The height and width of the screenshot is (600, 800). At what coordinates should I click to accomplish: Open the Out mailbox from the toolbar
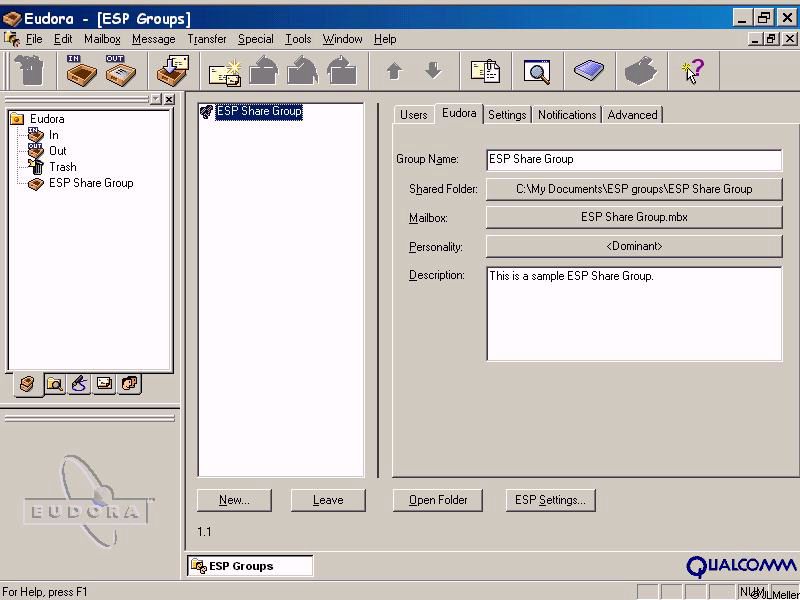tap(121, 70)
